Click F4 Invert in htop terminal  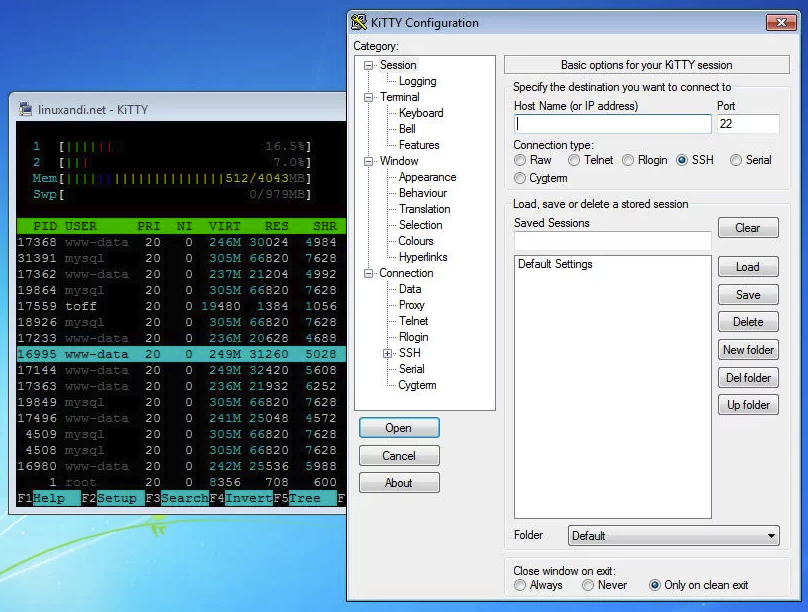[x=241, y=498]
